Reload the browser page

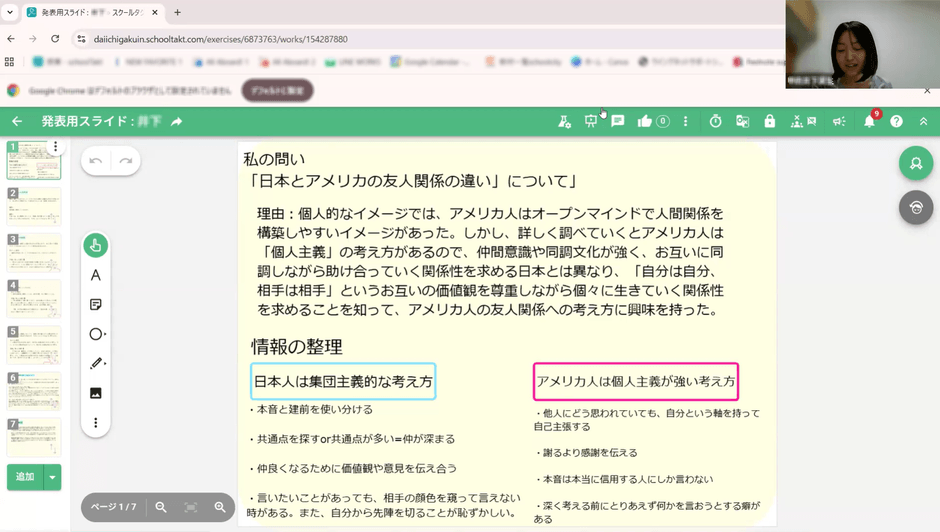click(x=55, y=39)
